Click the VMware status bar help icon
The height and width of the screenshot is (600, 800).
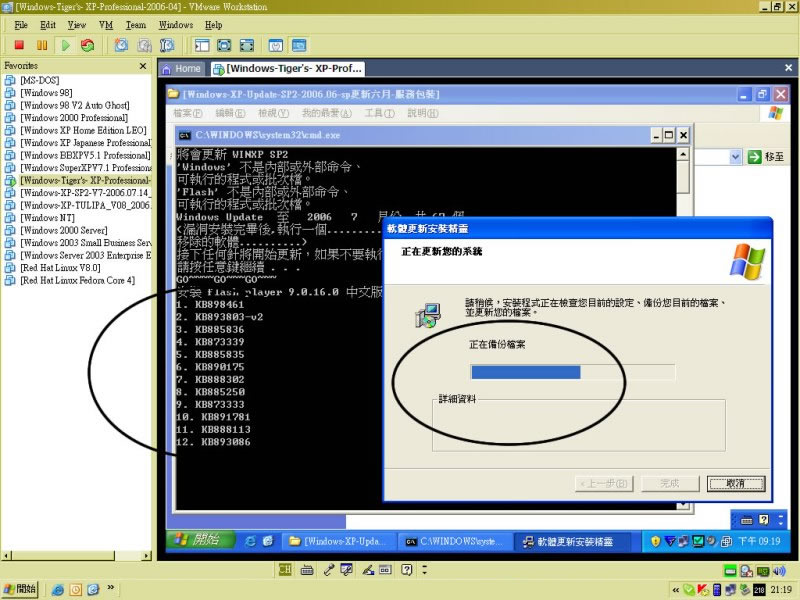[x=406, y=570]
